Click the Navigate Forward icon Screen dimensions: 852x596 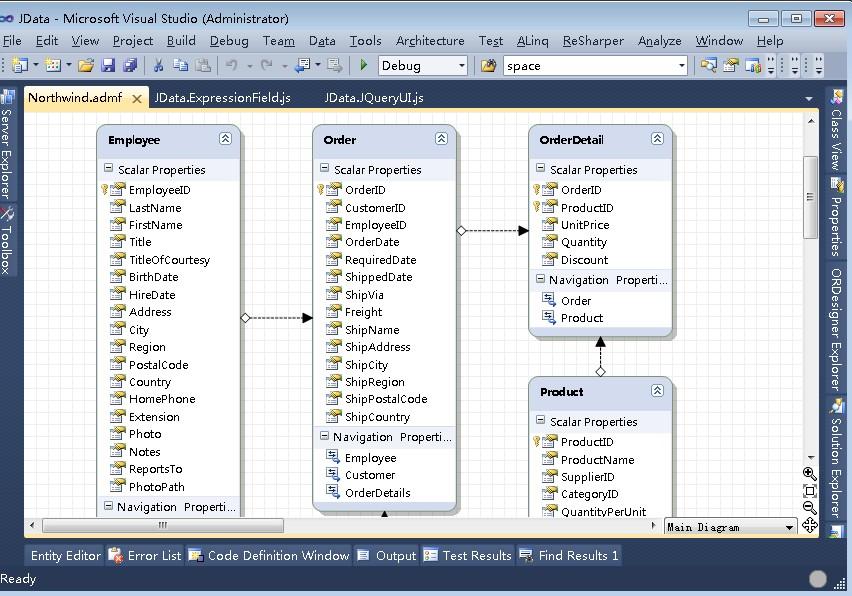pyautogui.click(x=335, y=66)
